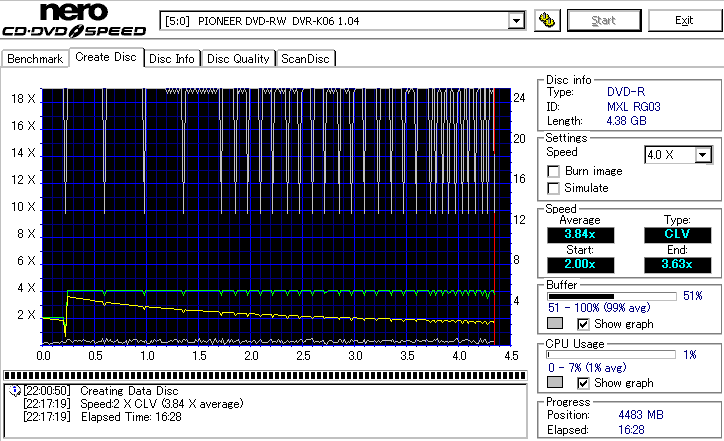Image resolution: width=724 pixels, height=441 pixels.
Task: Expand the PIONEER DVD-RW drive dropdown
Action: pyautogui.click(x=516, y=21)
